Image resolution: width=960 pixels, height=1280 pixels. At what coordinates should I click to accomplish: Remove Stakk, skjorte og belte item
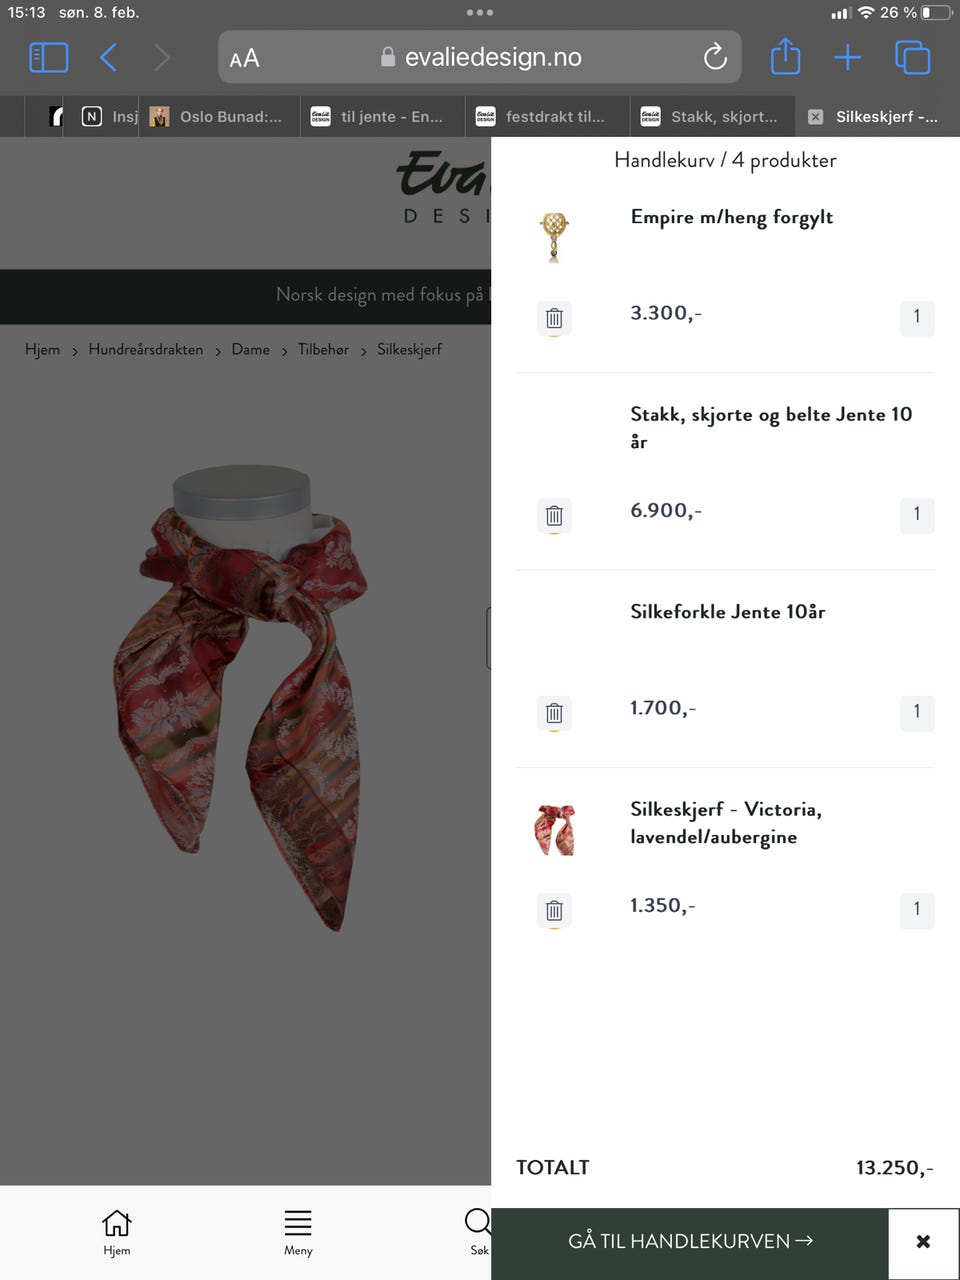coord(554,516)
